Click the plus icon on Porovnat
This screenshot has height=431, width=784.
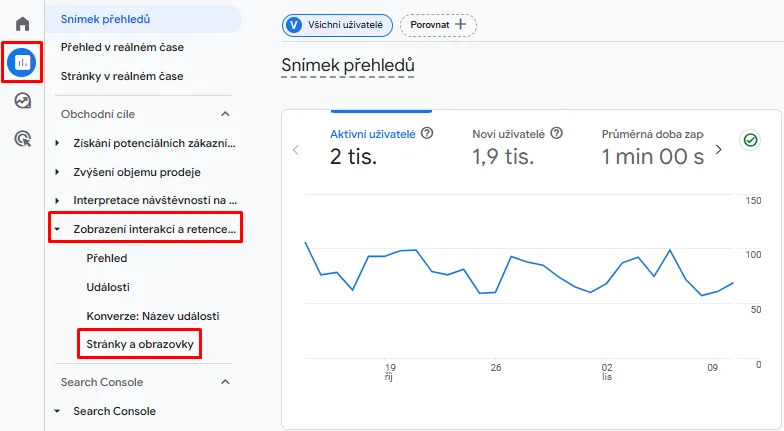click(x=460, y=24)
